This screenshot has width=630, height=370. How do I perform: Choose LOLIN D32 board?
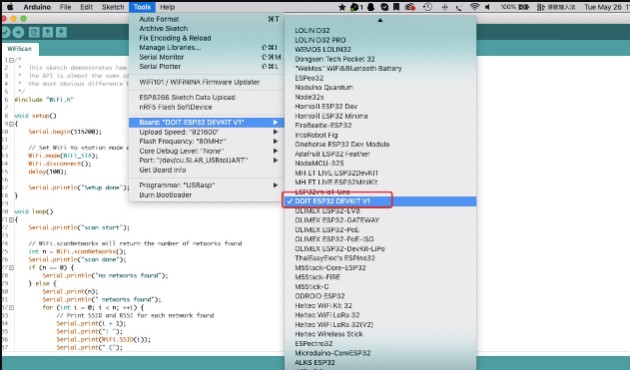point(312,31)
